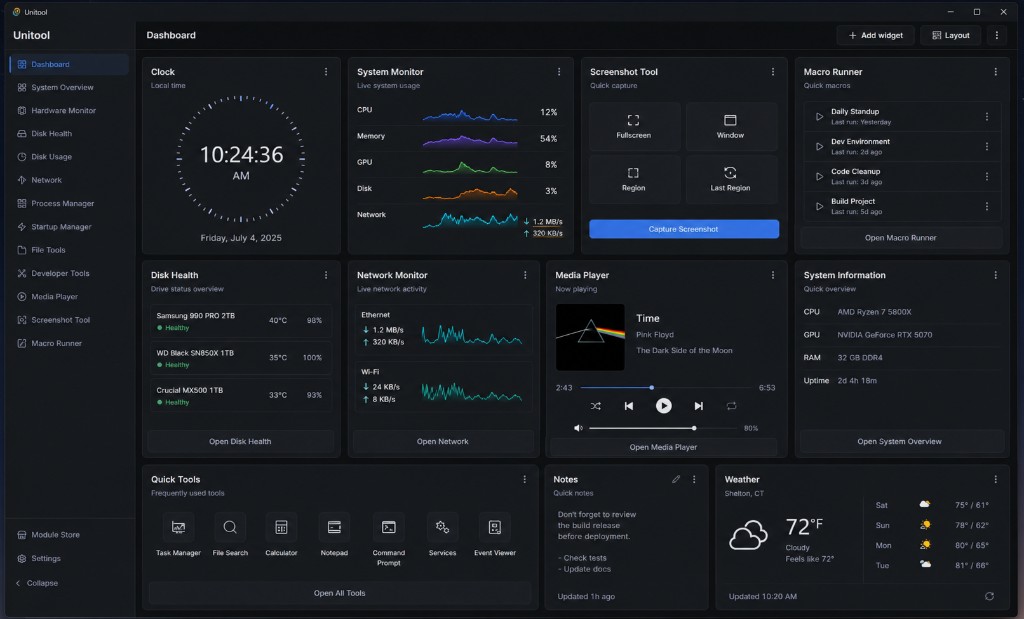This screenshot has height=619, width=1024.
Task: Click Open Media Player button
Action: [x=663, y=447]
